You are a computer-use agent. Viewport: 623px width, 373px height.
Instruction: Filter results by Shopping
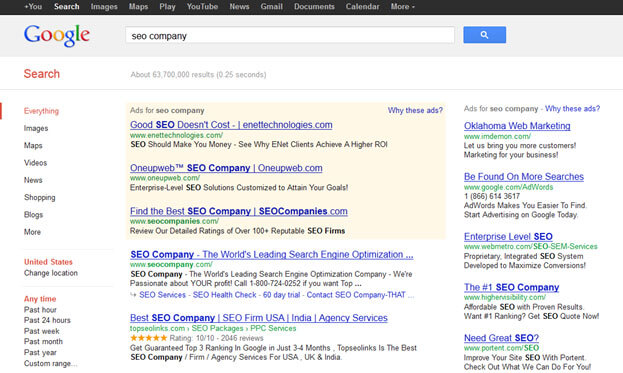point(40,197)
